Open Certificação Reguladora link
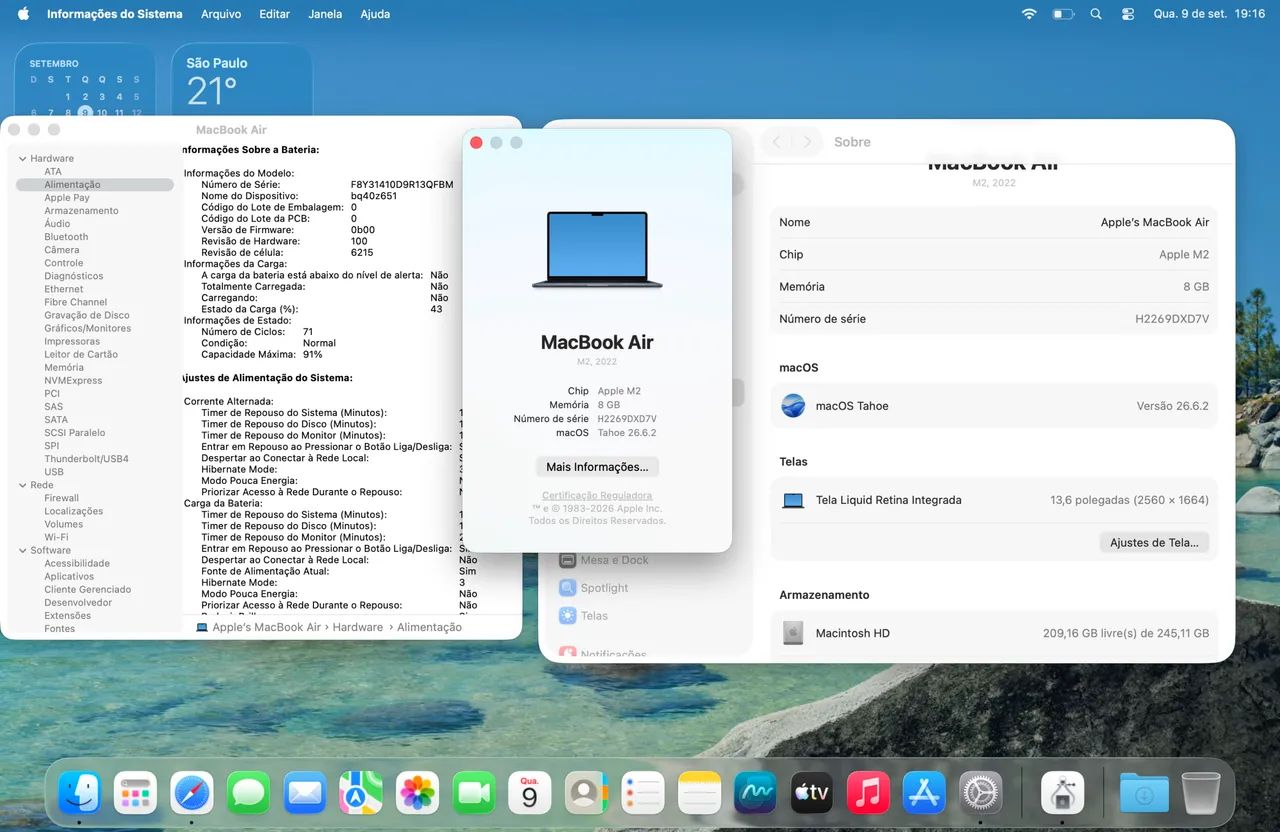This screenshot has width=1280, height=832. pyautogui.click(x=597, y=495)
